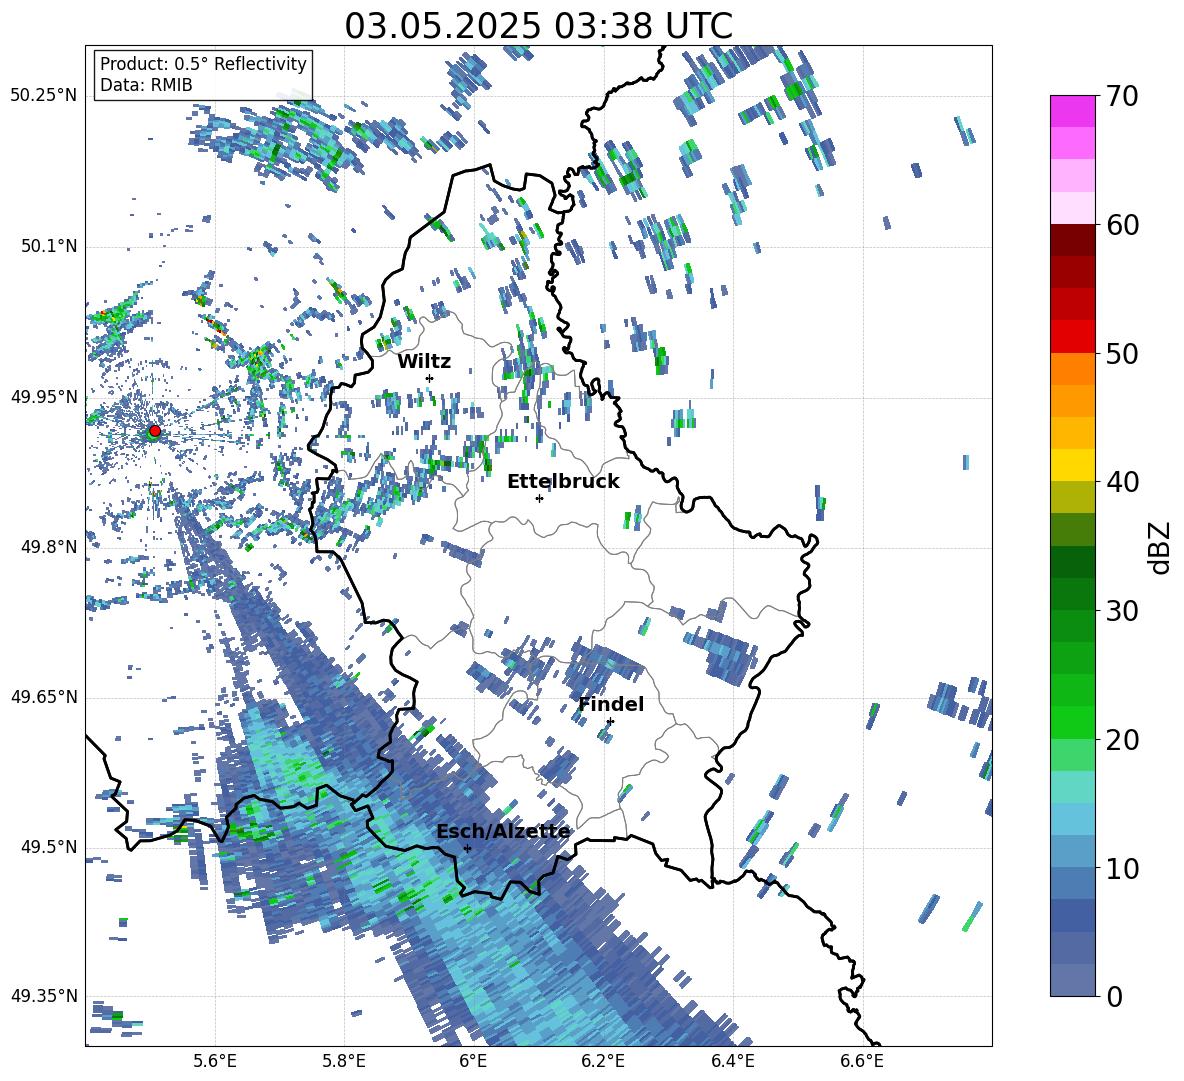Click the Findel location cross marker
The height and width of the screenshot is (1081, 1184).
610,721
